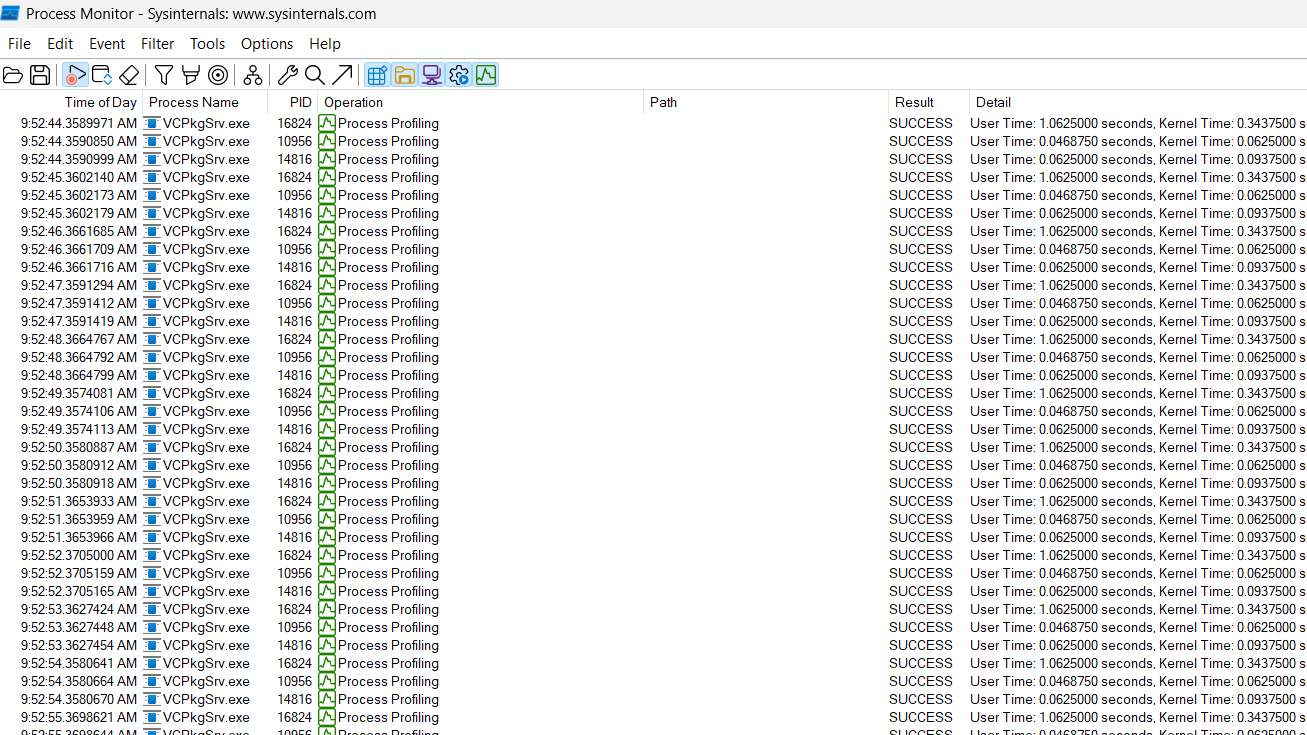Click the Detail column header
The width and height of the screenshot is (1307, 735).
pyautogui.click(x=1138, y=102)
